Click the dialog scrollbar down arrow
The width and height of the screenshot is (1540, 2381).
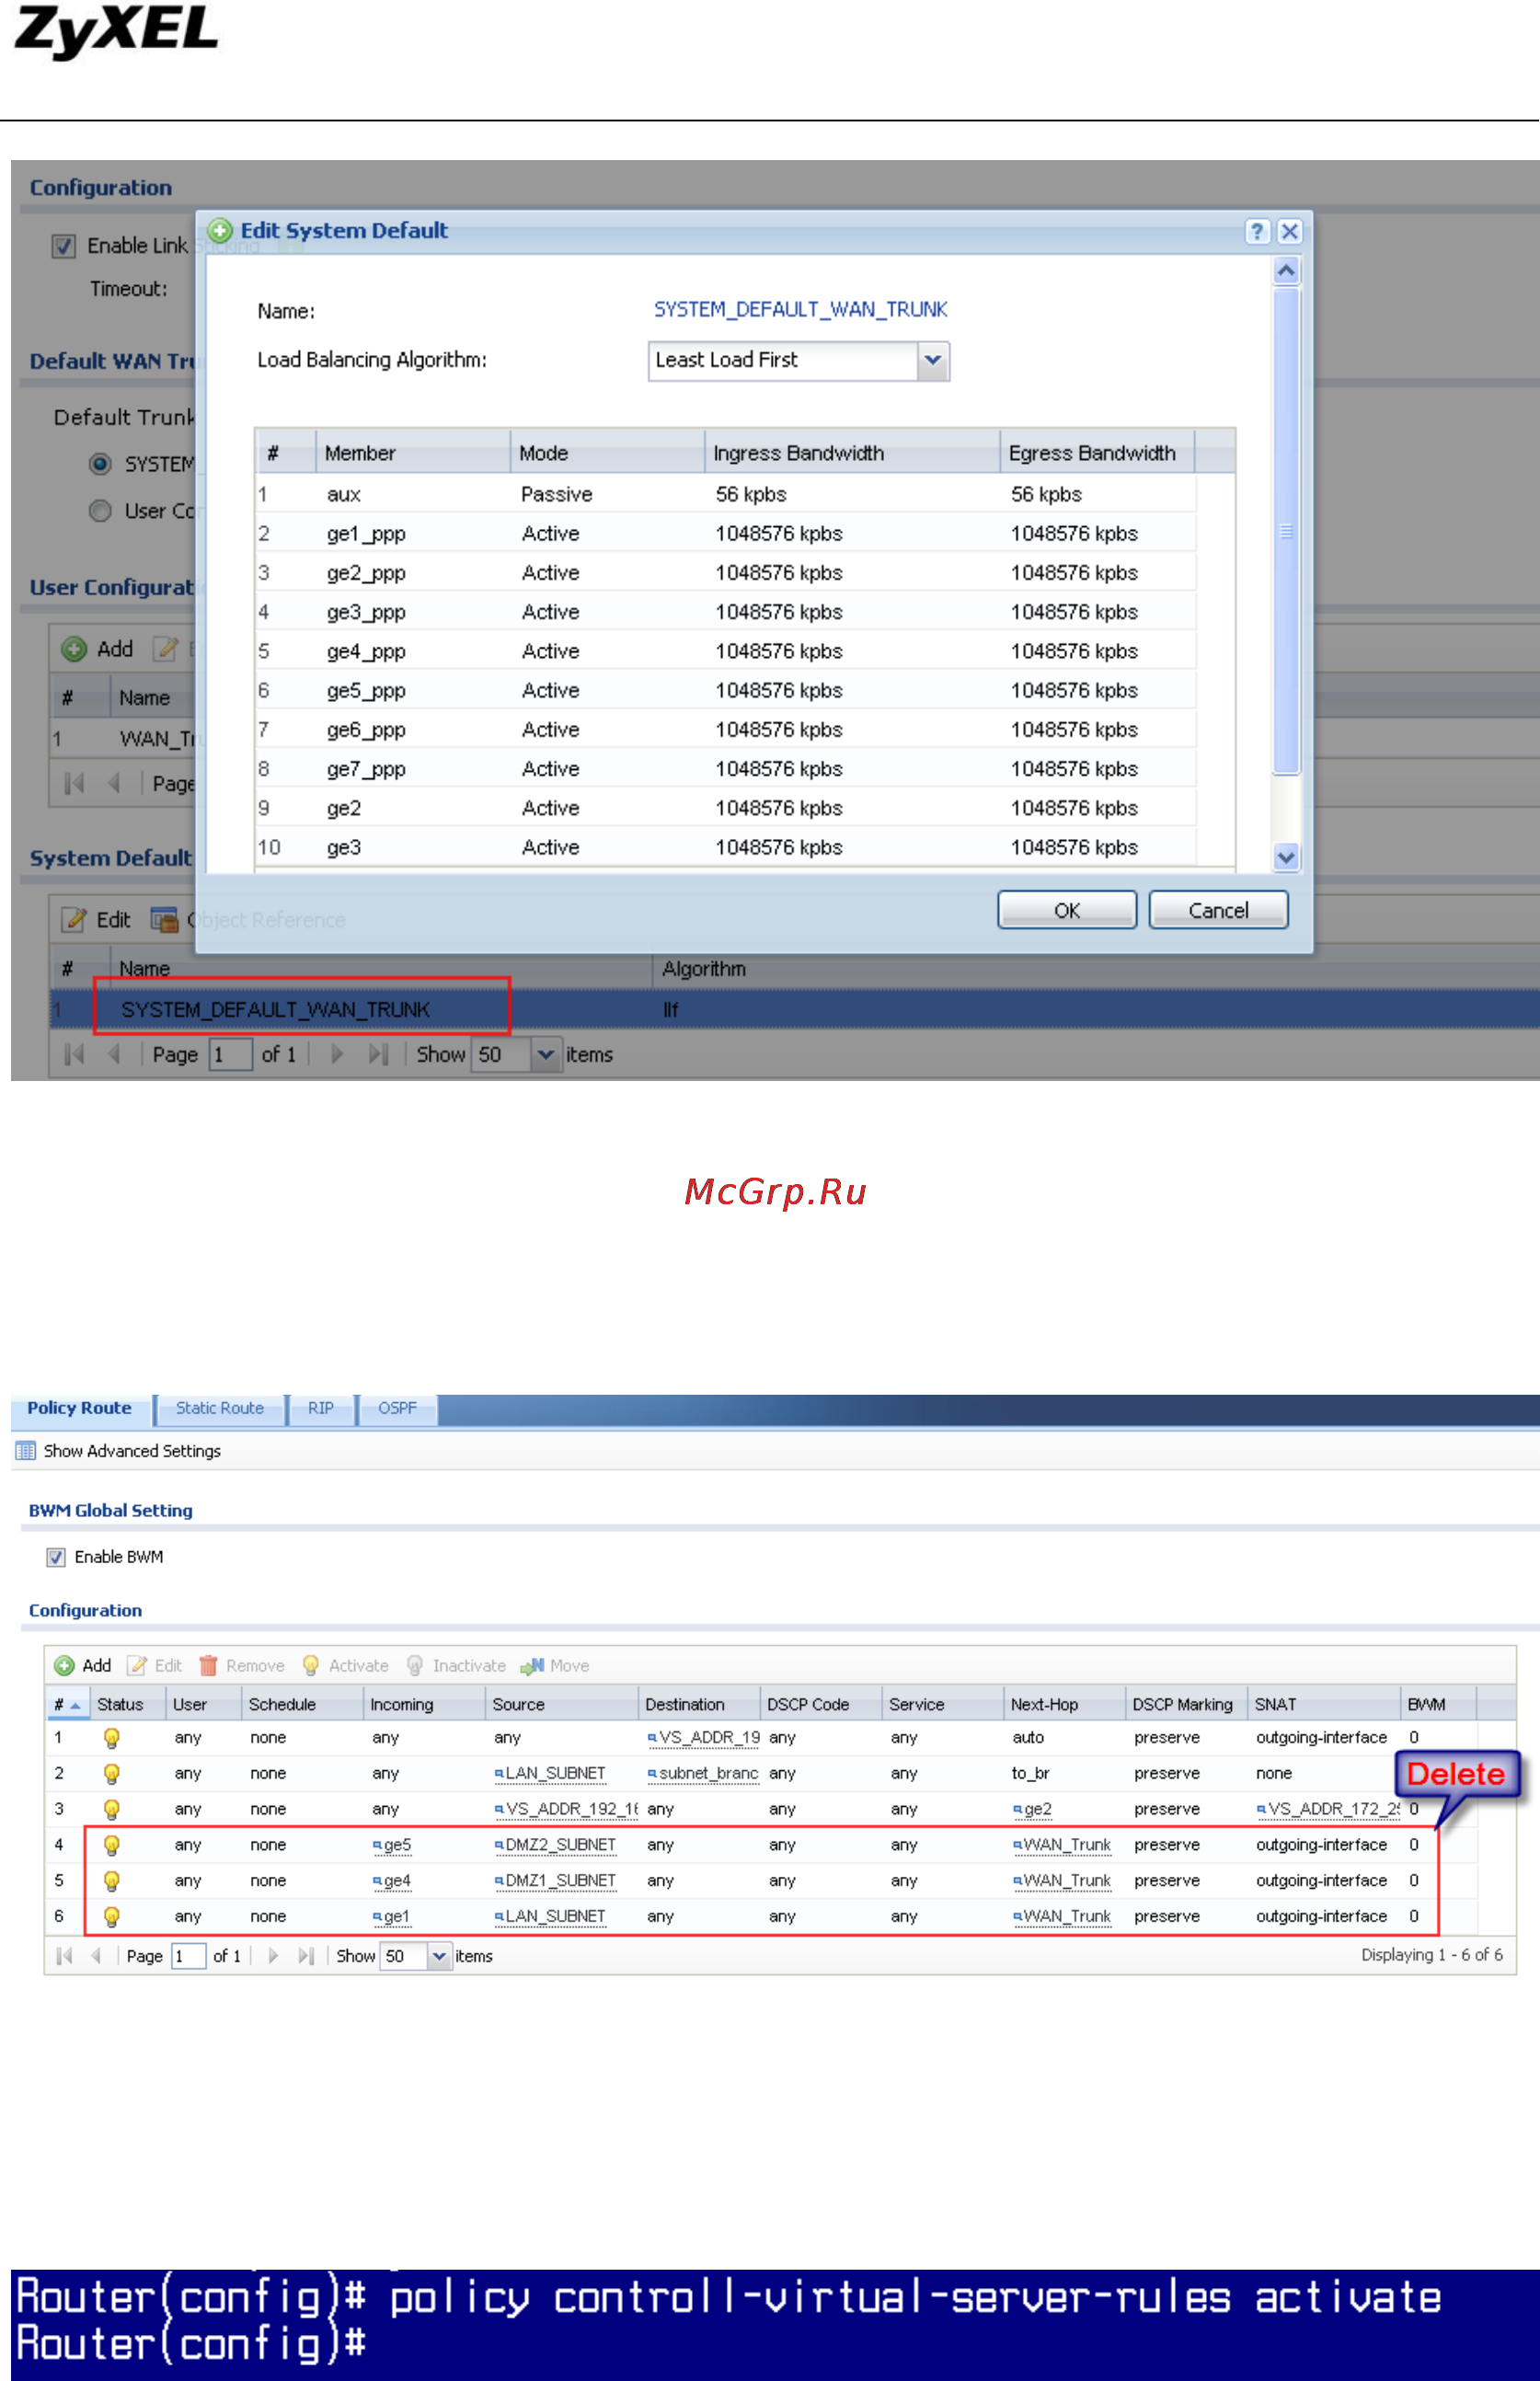tap(1285, 857)
